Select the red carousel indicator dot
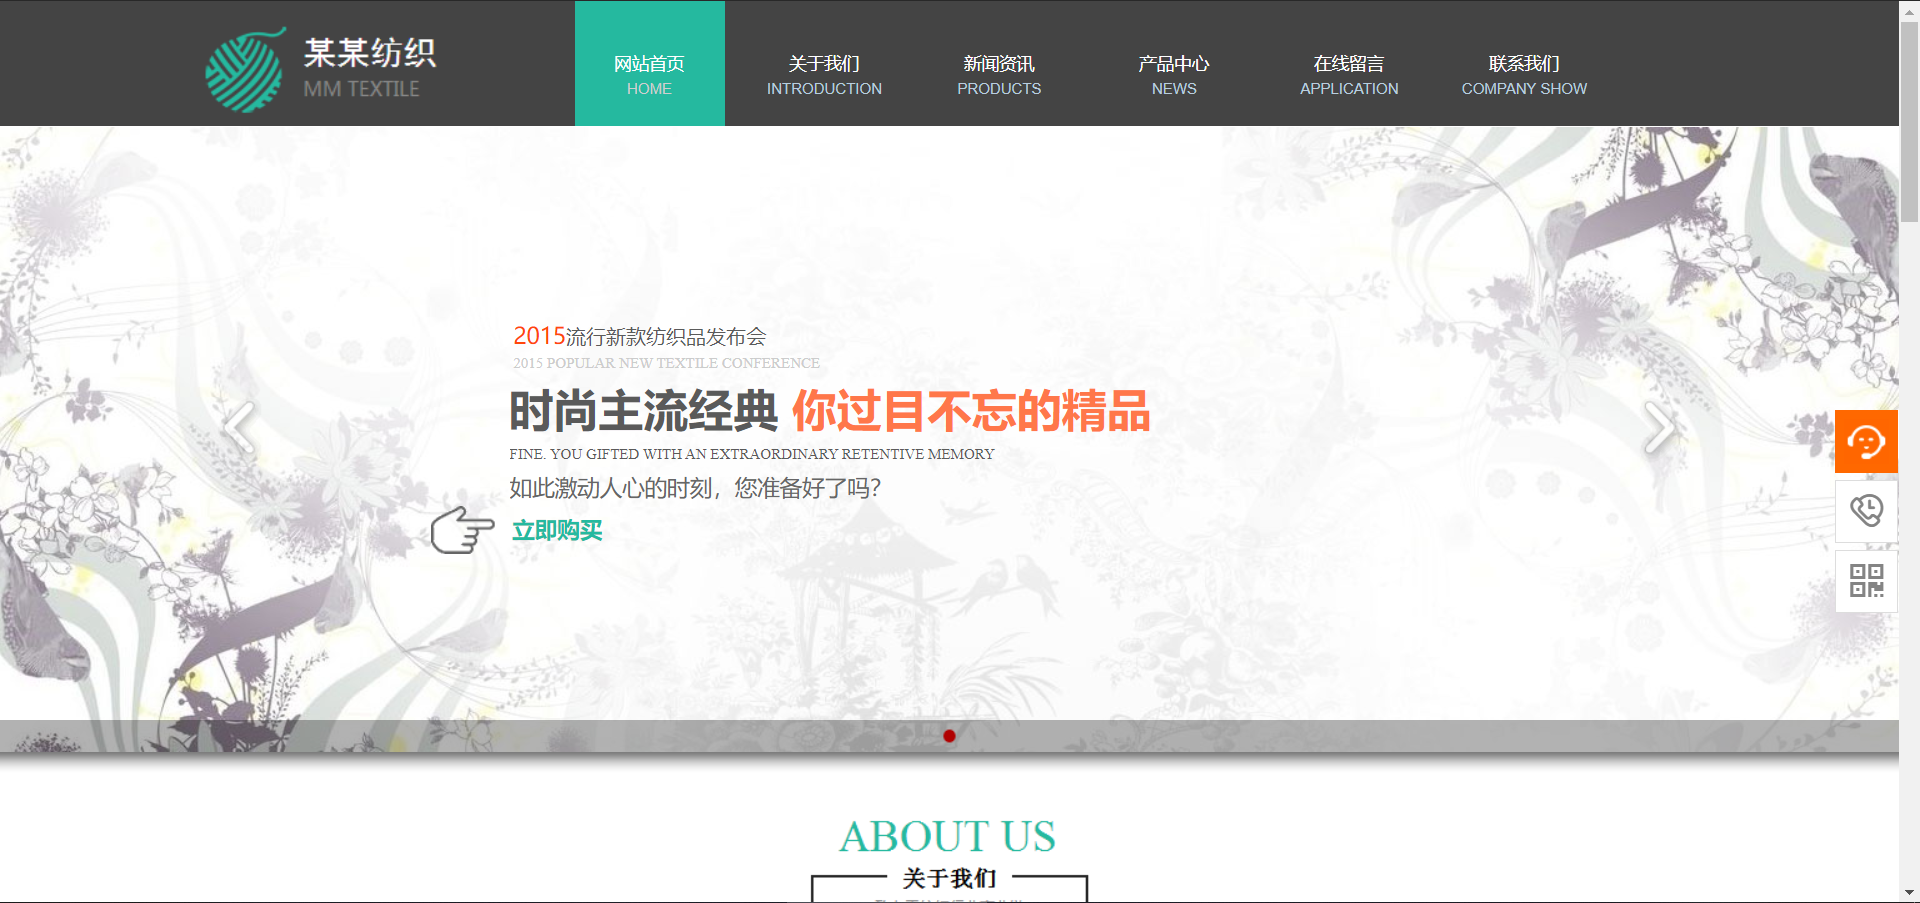This screenshot has width=1920, height=903. pyautogui.click(x=949, y=736)
